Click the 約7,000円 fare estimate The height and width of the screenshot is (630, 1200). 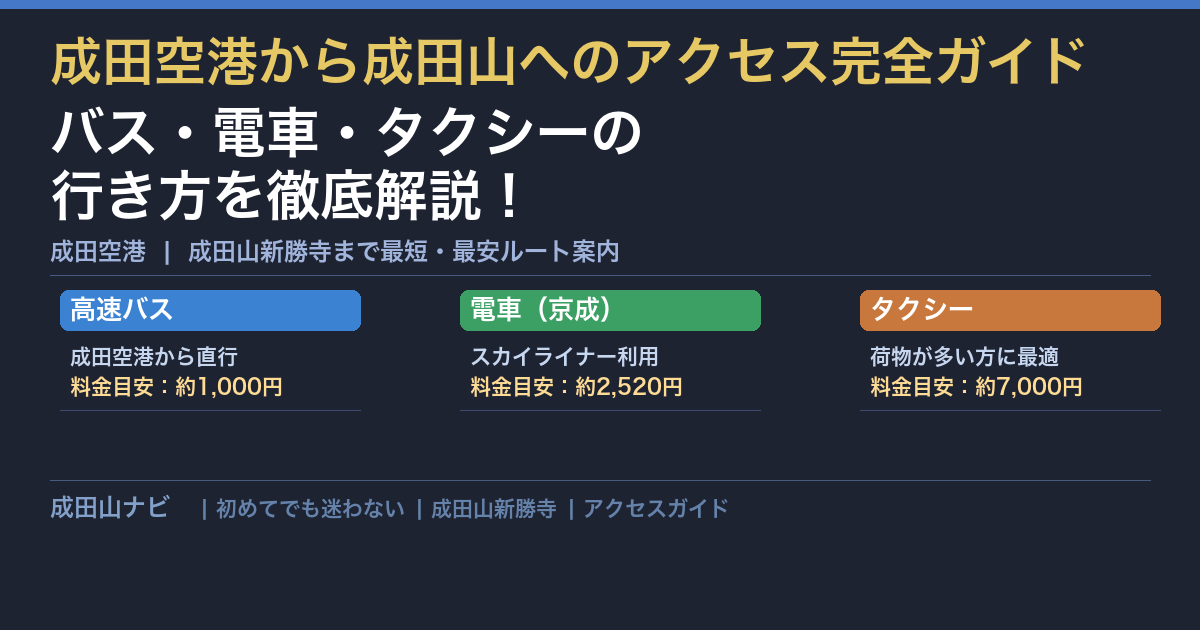point(1029,387)
